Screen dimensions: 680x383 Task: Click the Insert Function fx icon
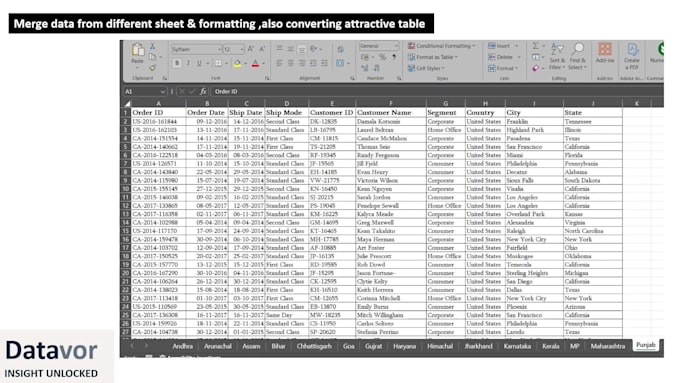click(203, 92)
